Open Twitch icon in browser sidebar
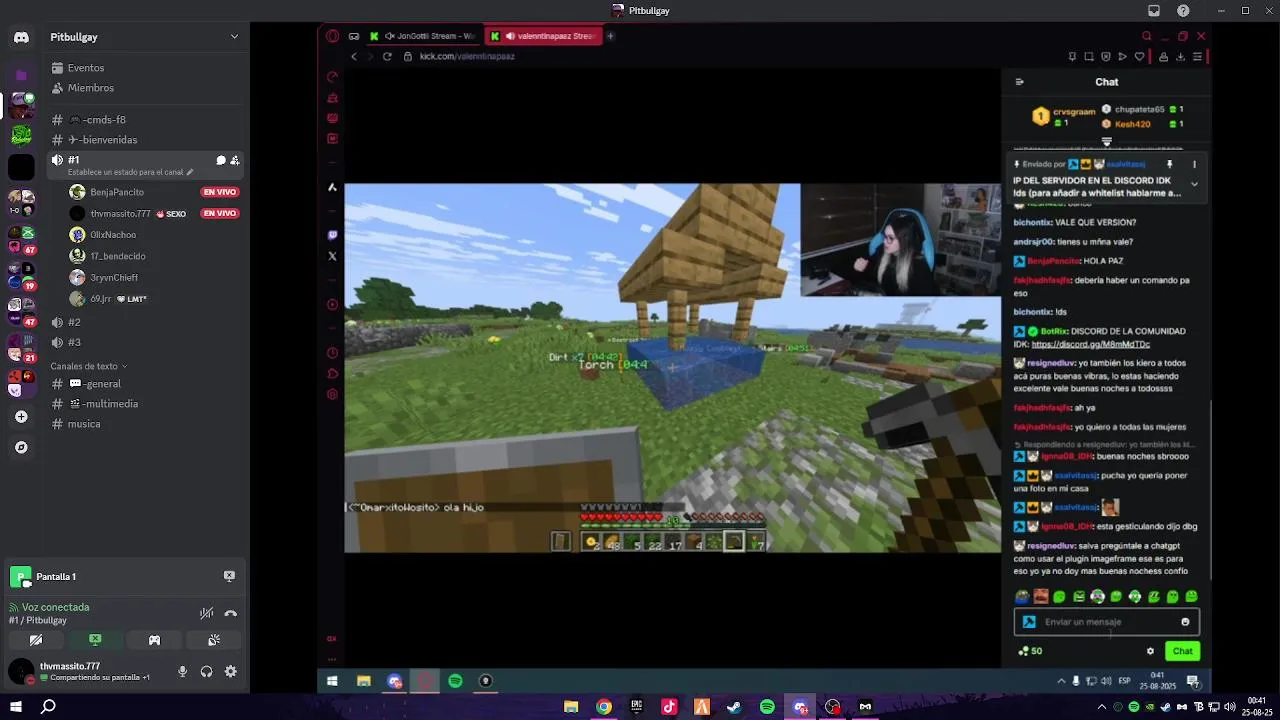Image resolution: width=1280 pixels, height=720 pixels. [332, 236]
